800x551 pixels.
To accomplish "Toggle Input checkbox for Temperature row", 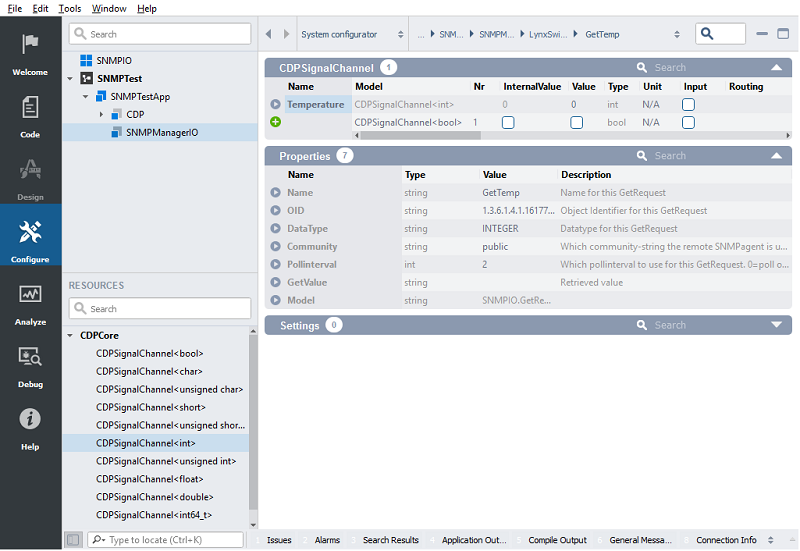I will 688,104.
